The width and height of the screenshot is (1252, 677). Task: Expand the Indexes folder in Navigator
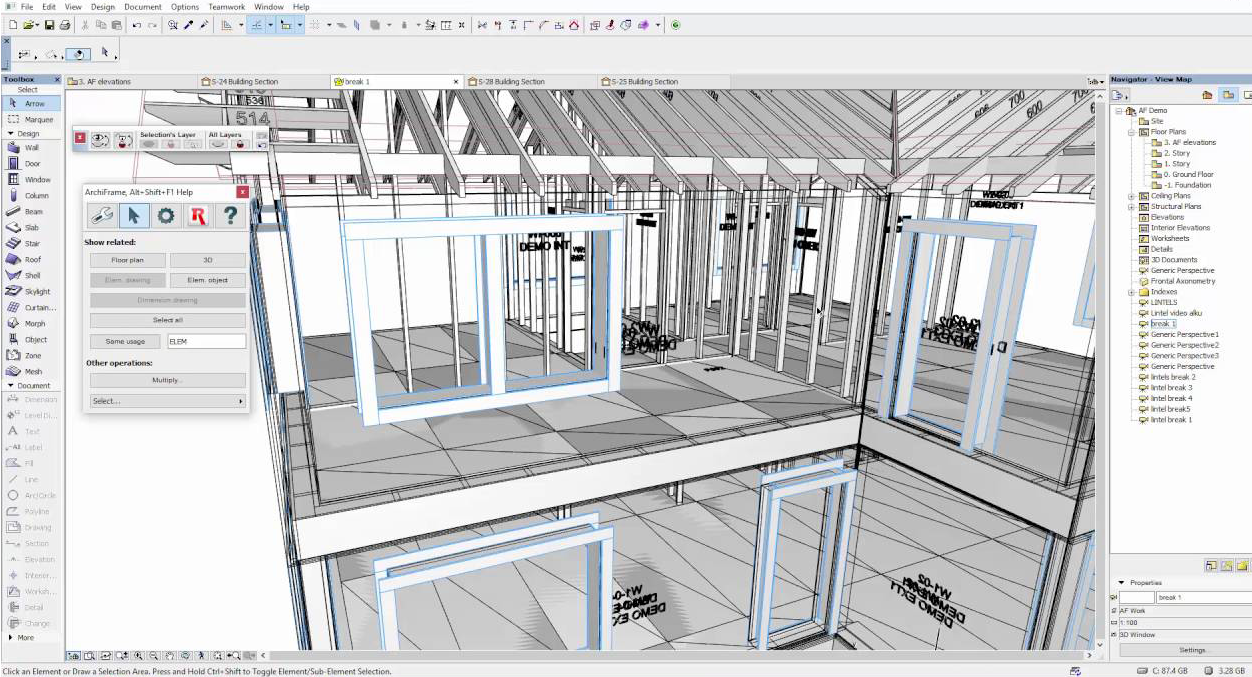point(1132,292)
